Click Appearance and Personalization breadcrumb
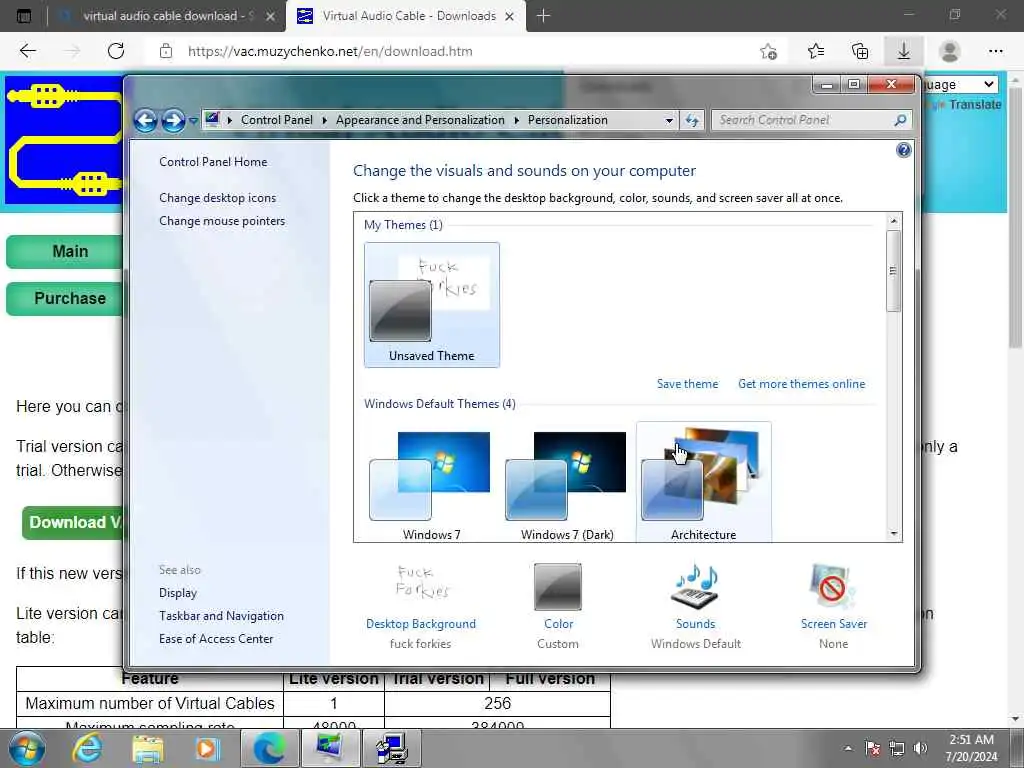Viewport: 1024px width, 768px height. coord(420,120)
